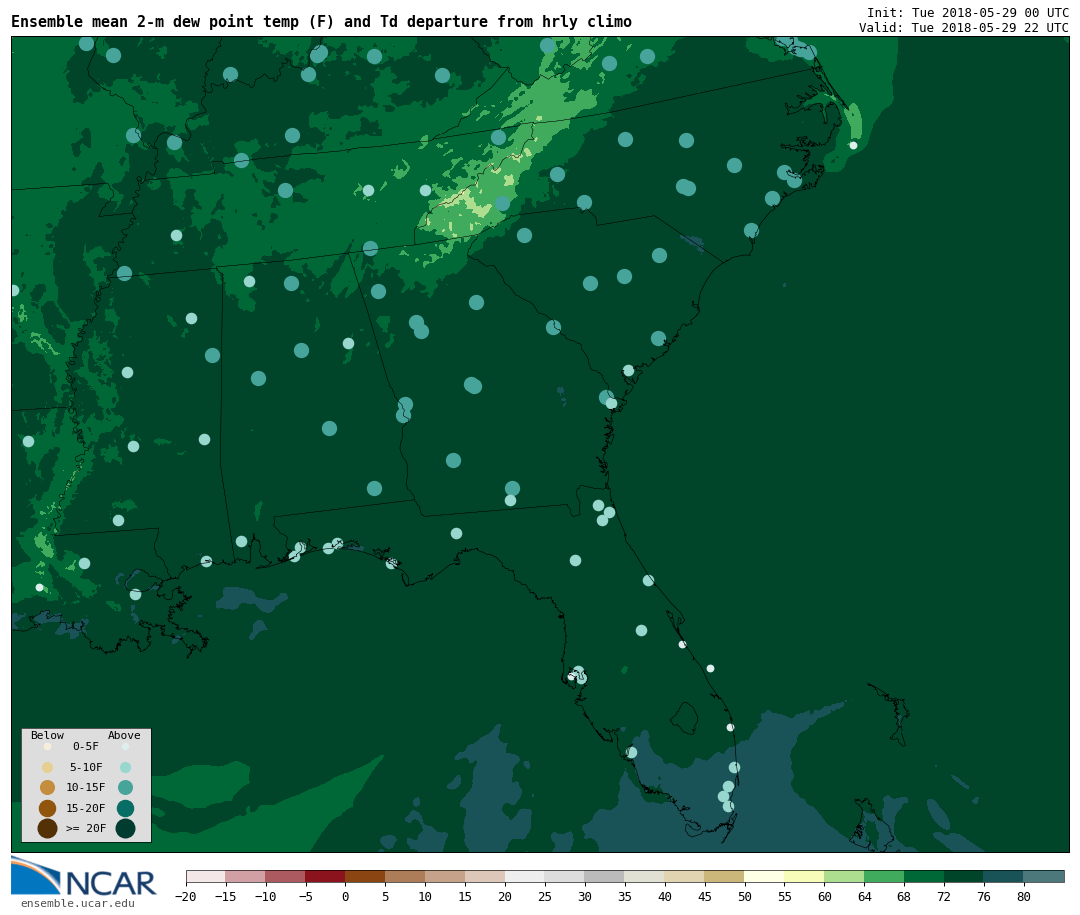This screenshot has height=915, width=1080.
Task: Select pale yellow colorbar swatch between 50 and 55
Action: click(764, 876)
